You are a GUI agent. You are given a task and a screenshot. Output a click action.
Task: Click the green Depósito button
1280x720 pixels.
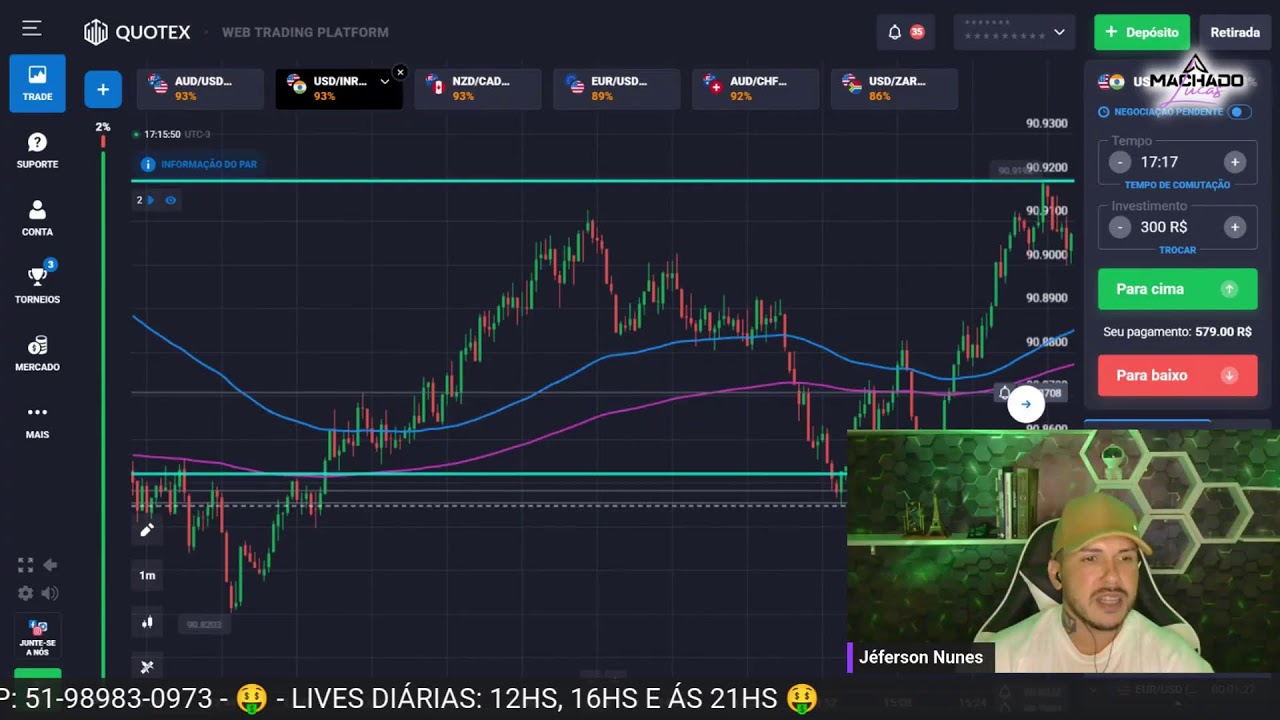click(1141, 32)
